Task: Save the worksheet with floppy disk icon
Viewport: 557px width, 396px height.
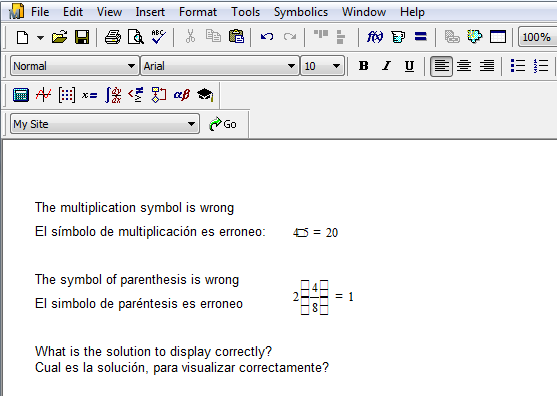Action: [82, 37]
